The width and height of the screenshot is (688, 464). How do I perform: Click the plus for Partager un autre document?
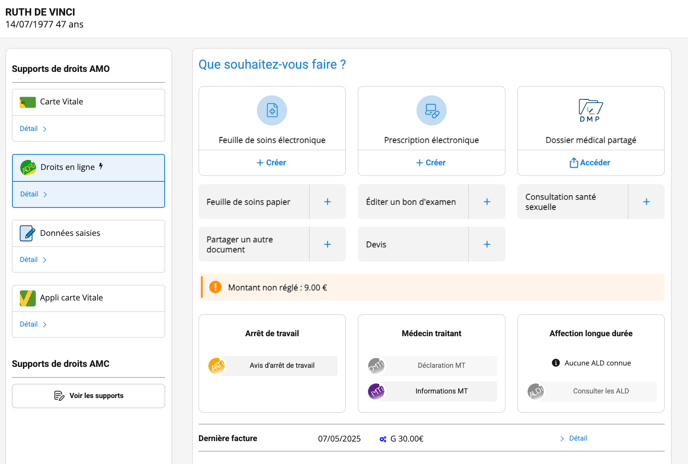pyautogui.click(x=327, y=244)
